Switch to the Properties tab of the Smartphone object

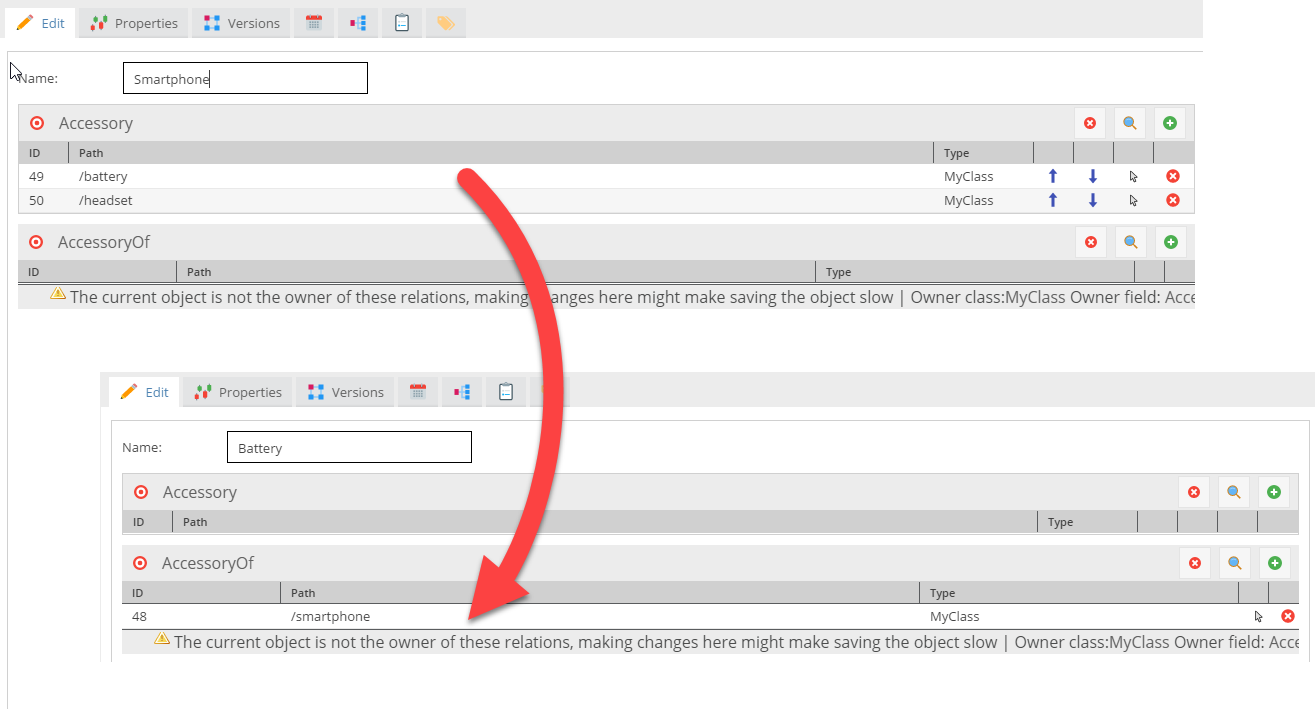coord(134,23)
